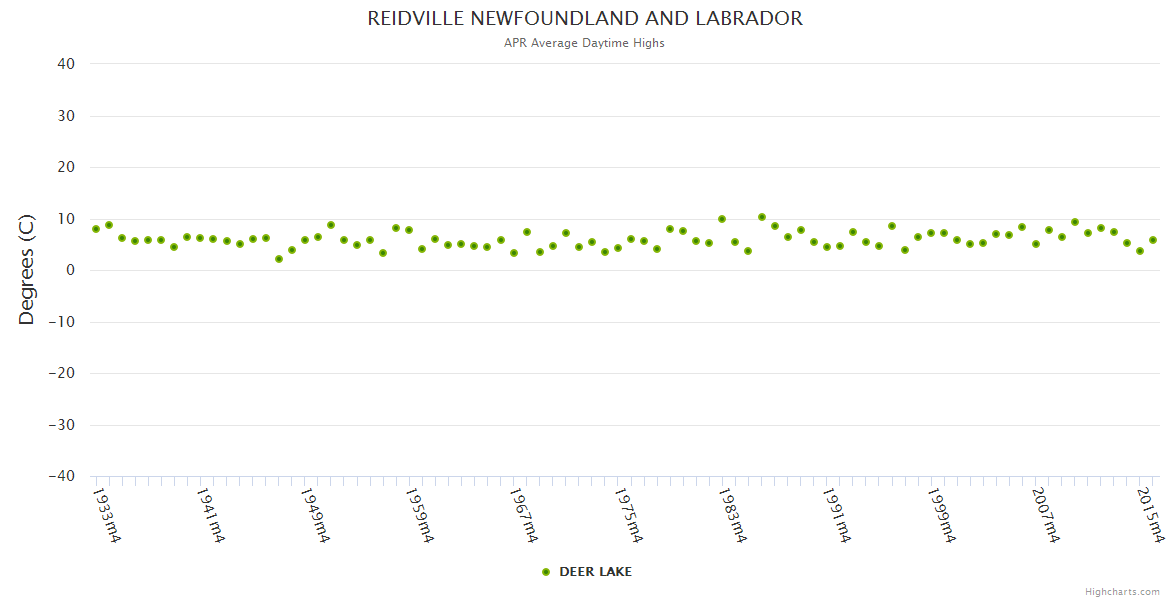Click the lowest data point near 1947
The height and width of the screenshot is (600, 1170).
click(279, 259)
